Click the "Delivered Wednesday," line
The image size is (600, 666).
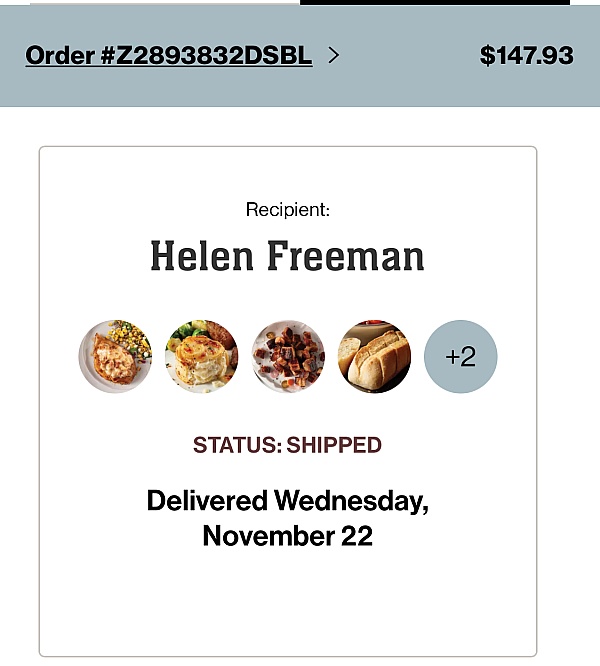click(287, 500)
